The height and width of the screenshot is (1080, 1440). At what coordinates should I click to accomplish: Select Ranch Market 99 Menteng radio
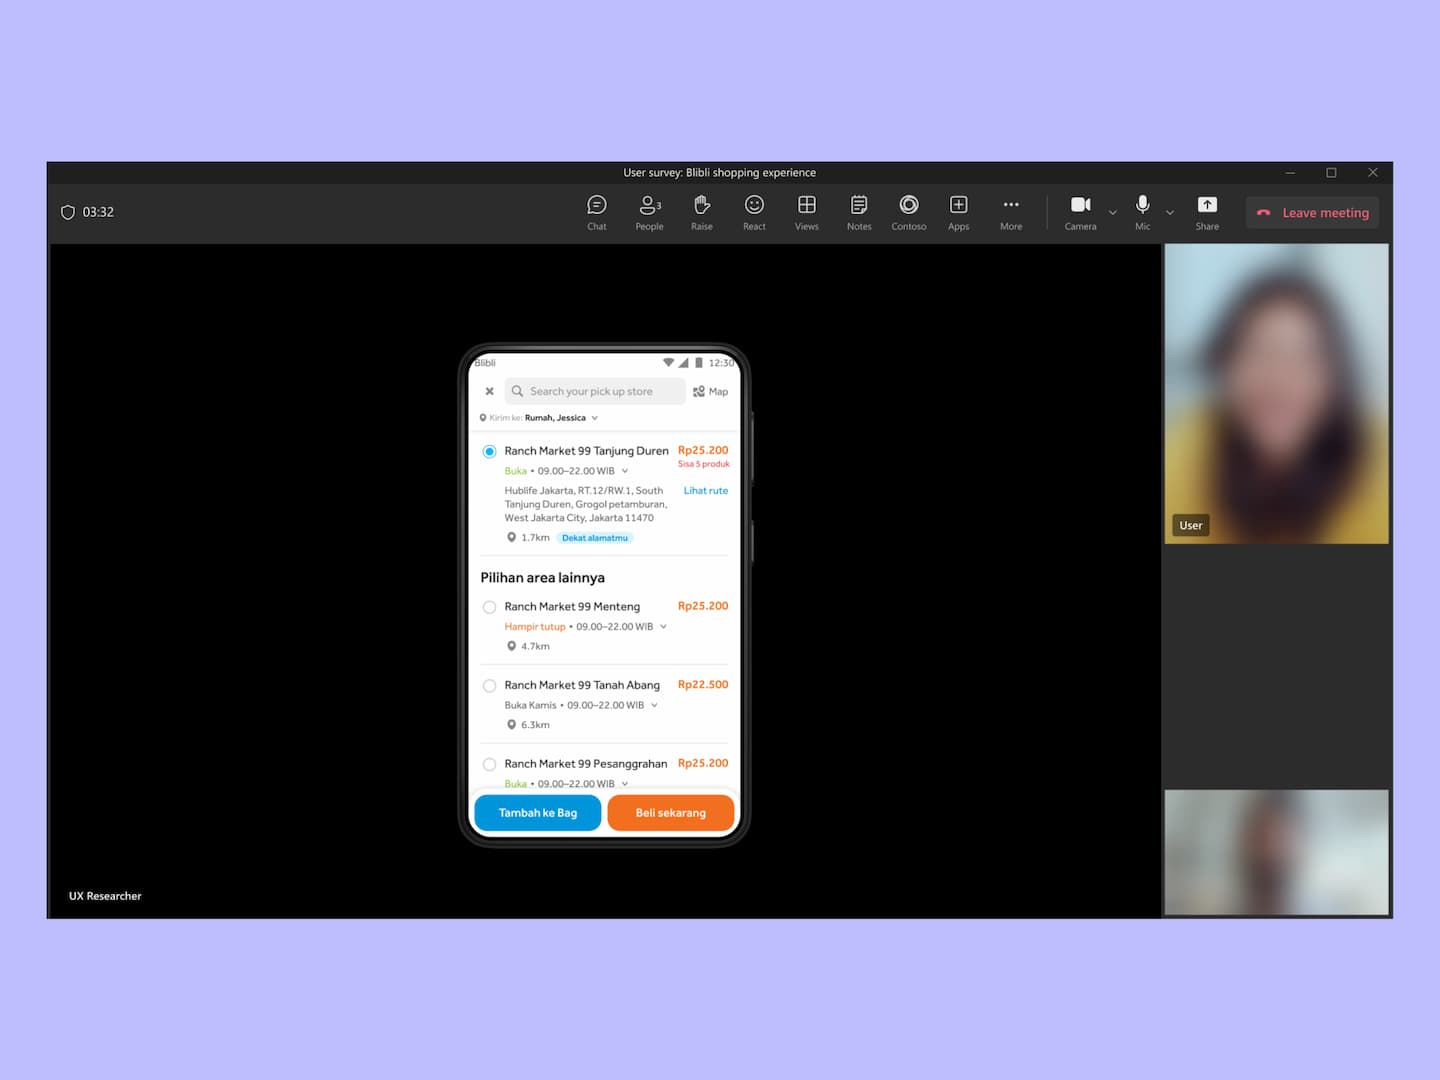(x=489, y=607)
